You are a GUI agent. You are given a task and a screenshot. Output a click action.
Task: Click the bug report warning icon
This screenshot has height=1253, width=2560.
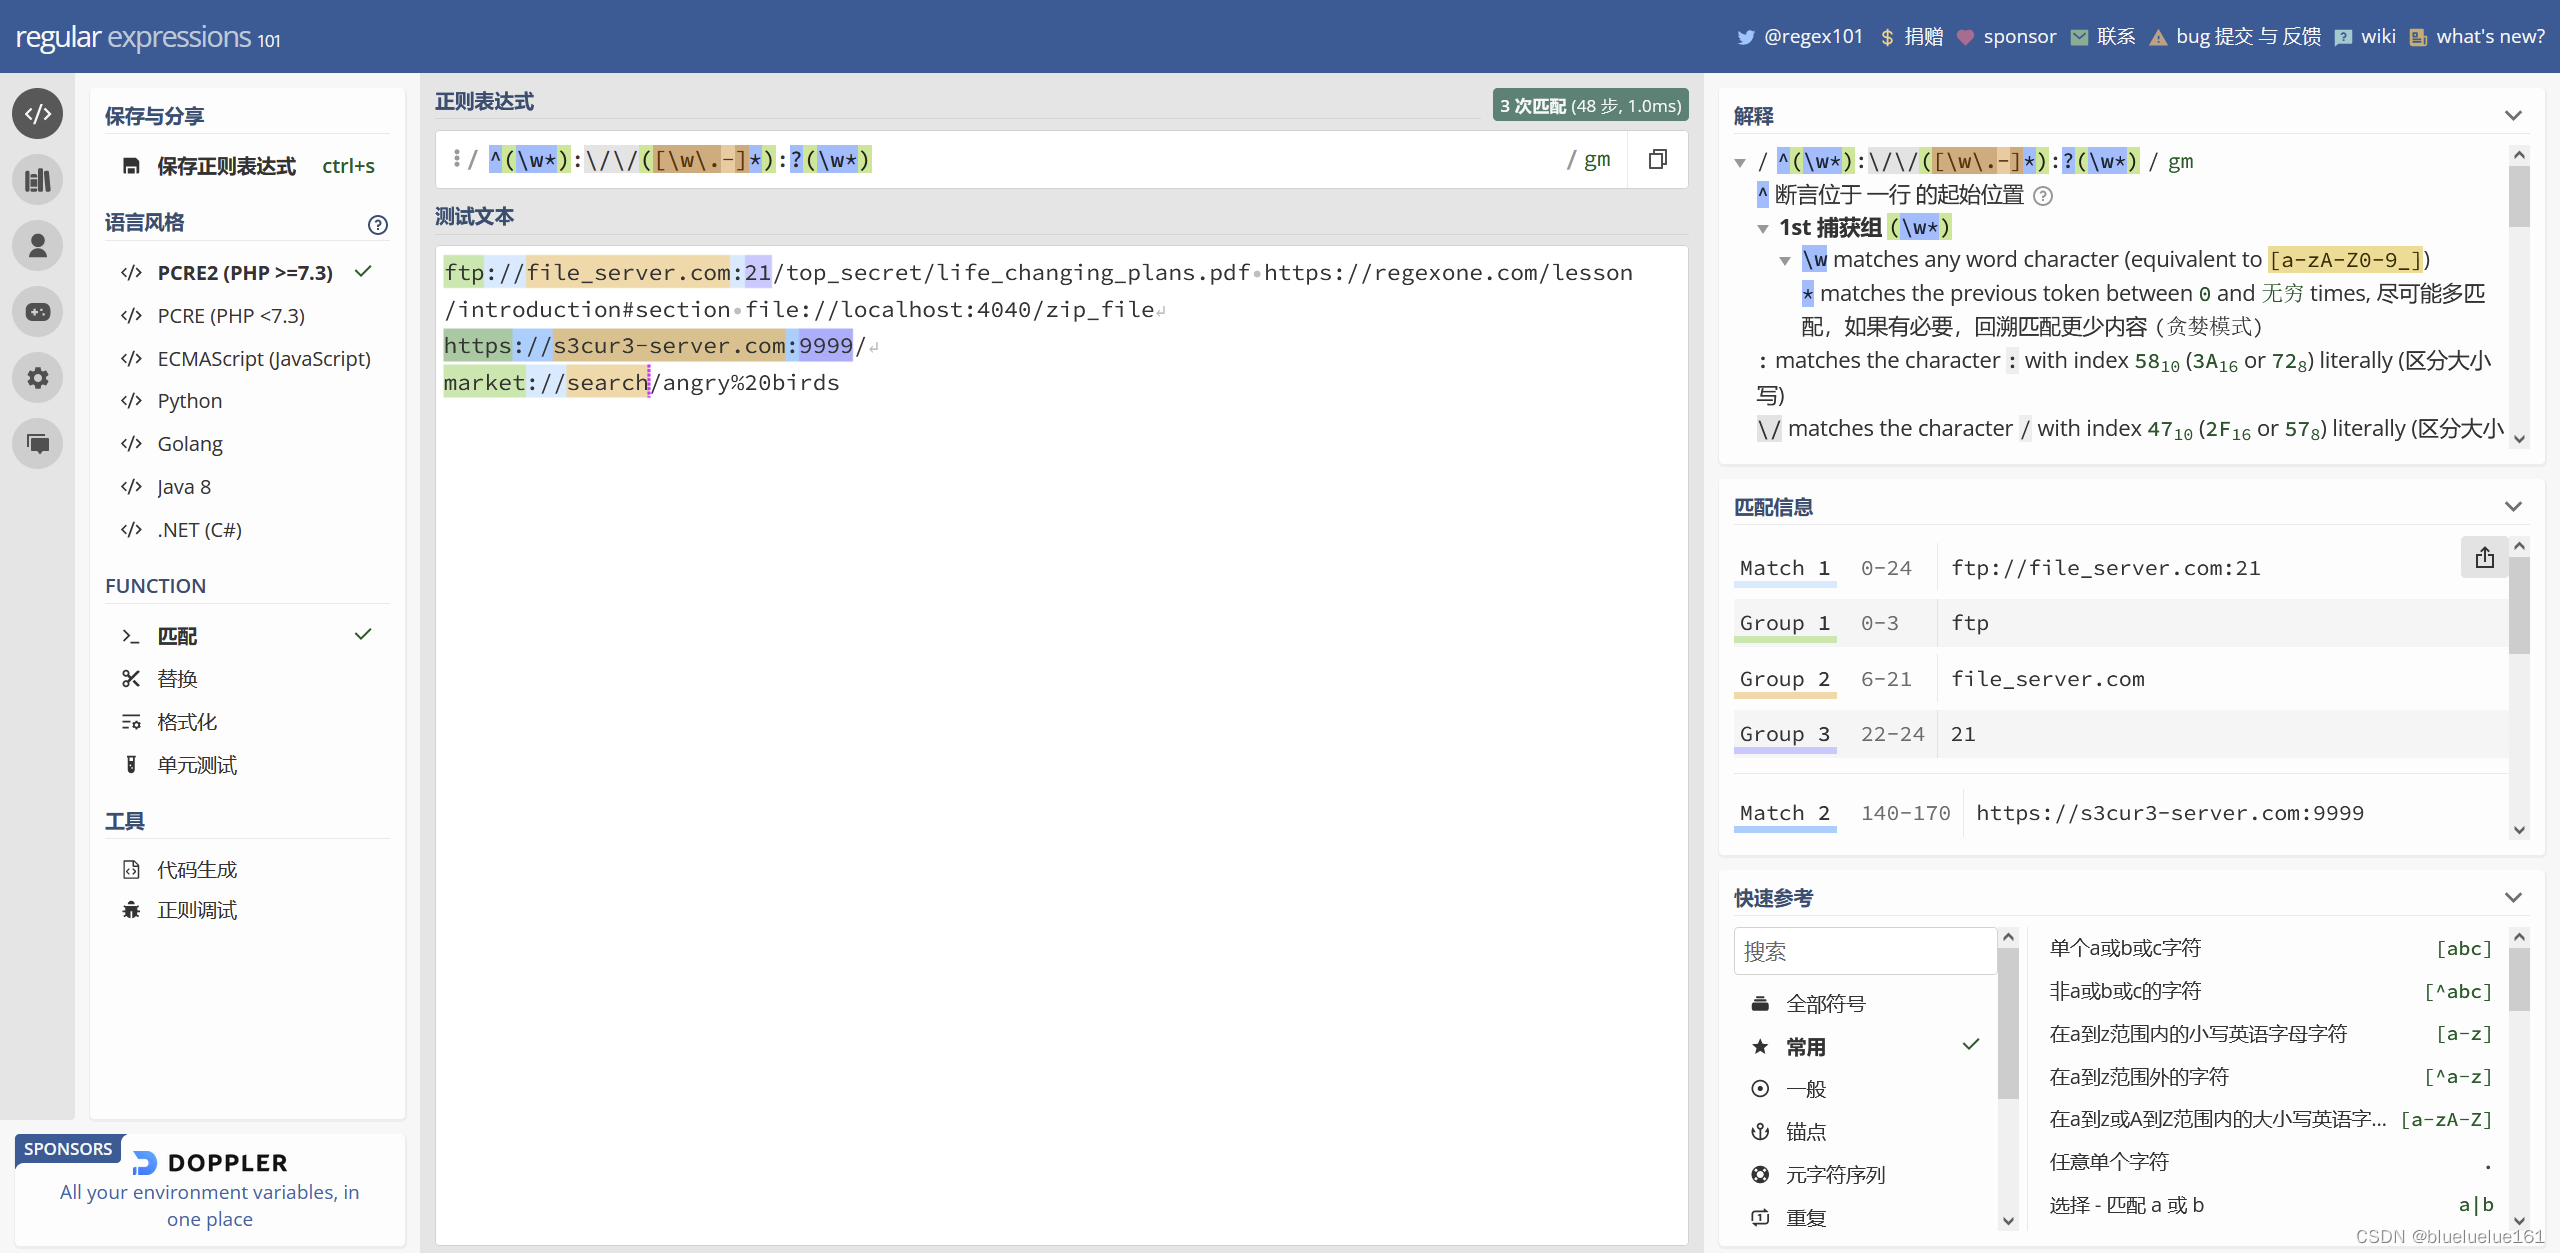point(2158,37)
